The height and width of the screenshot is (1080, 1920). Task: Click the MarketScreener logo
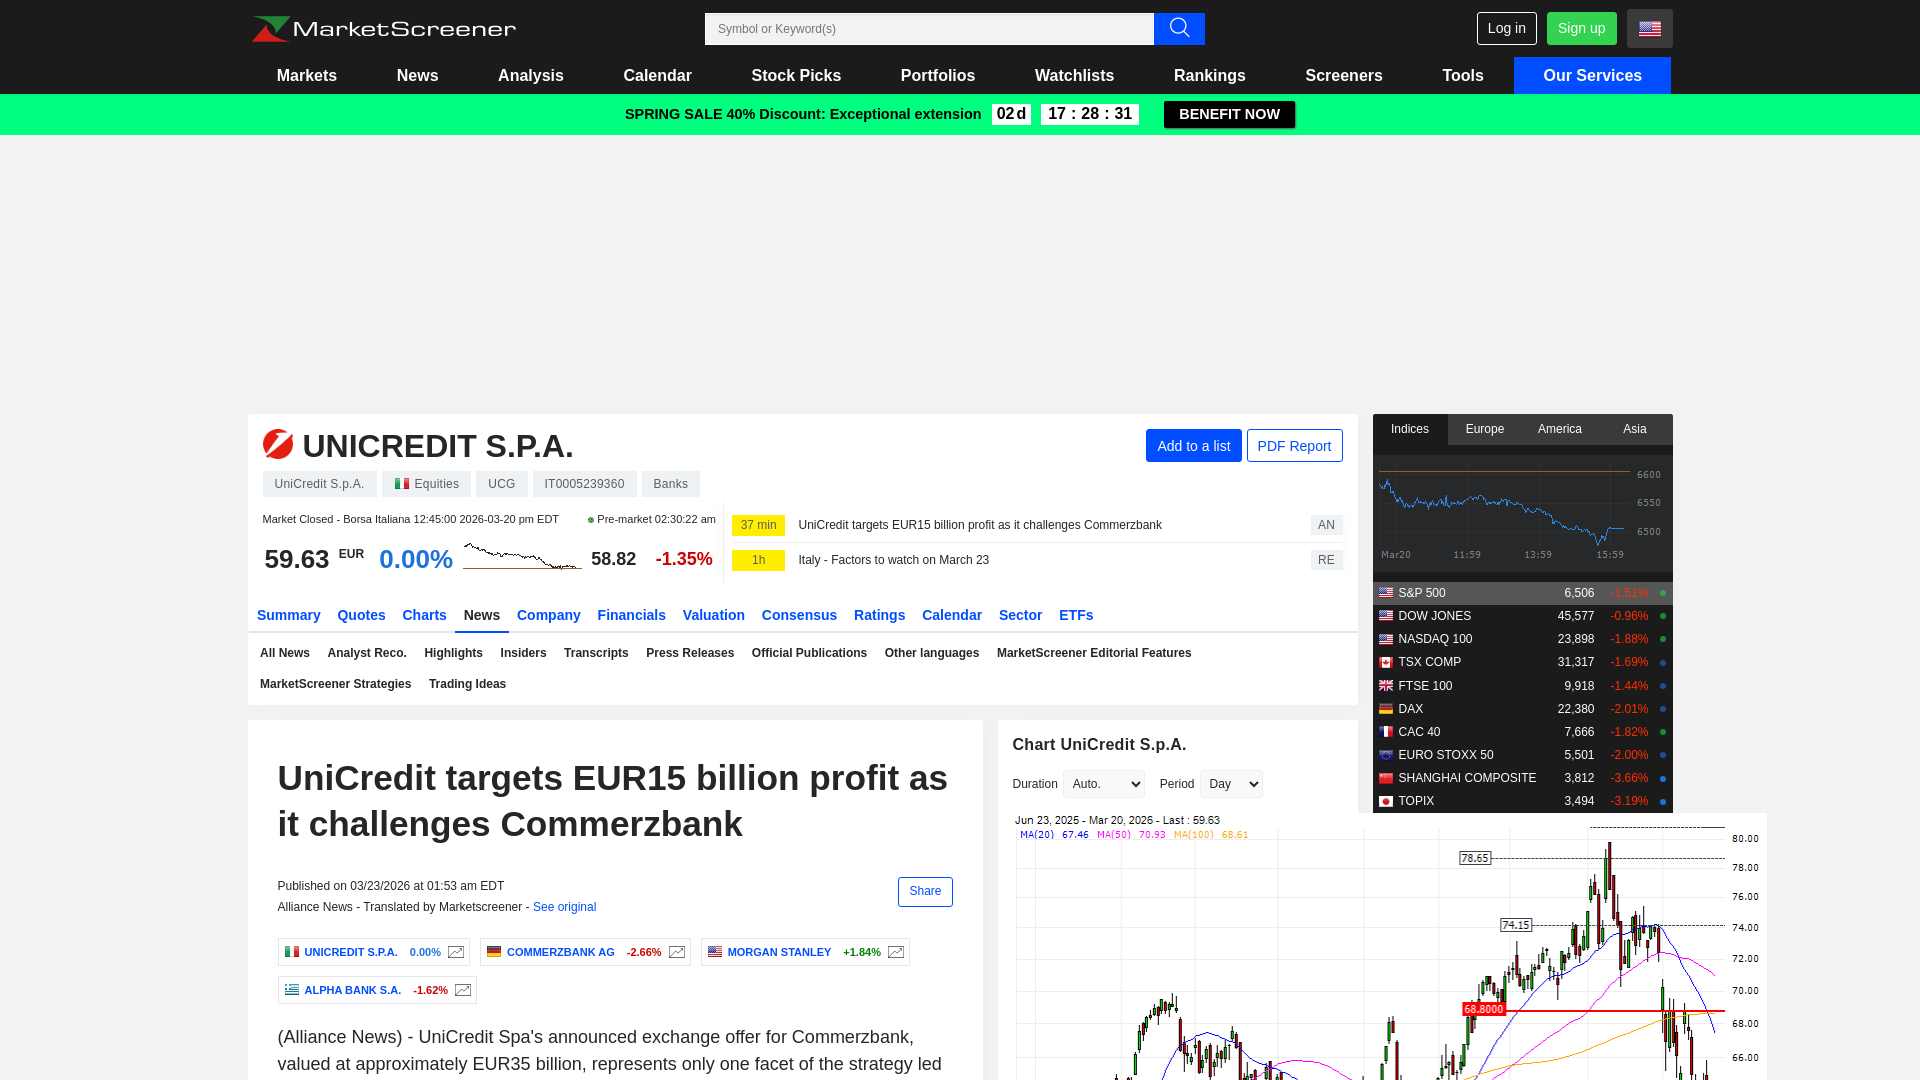pyautogui.click(x=384, y=29)
